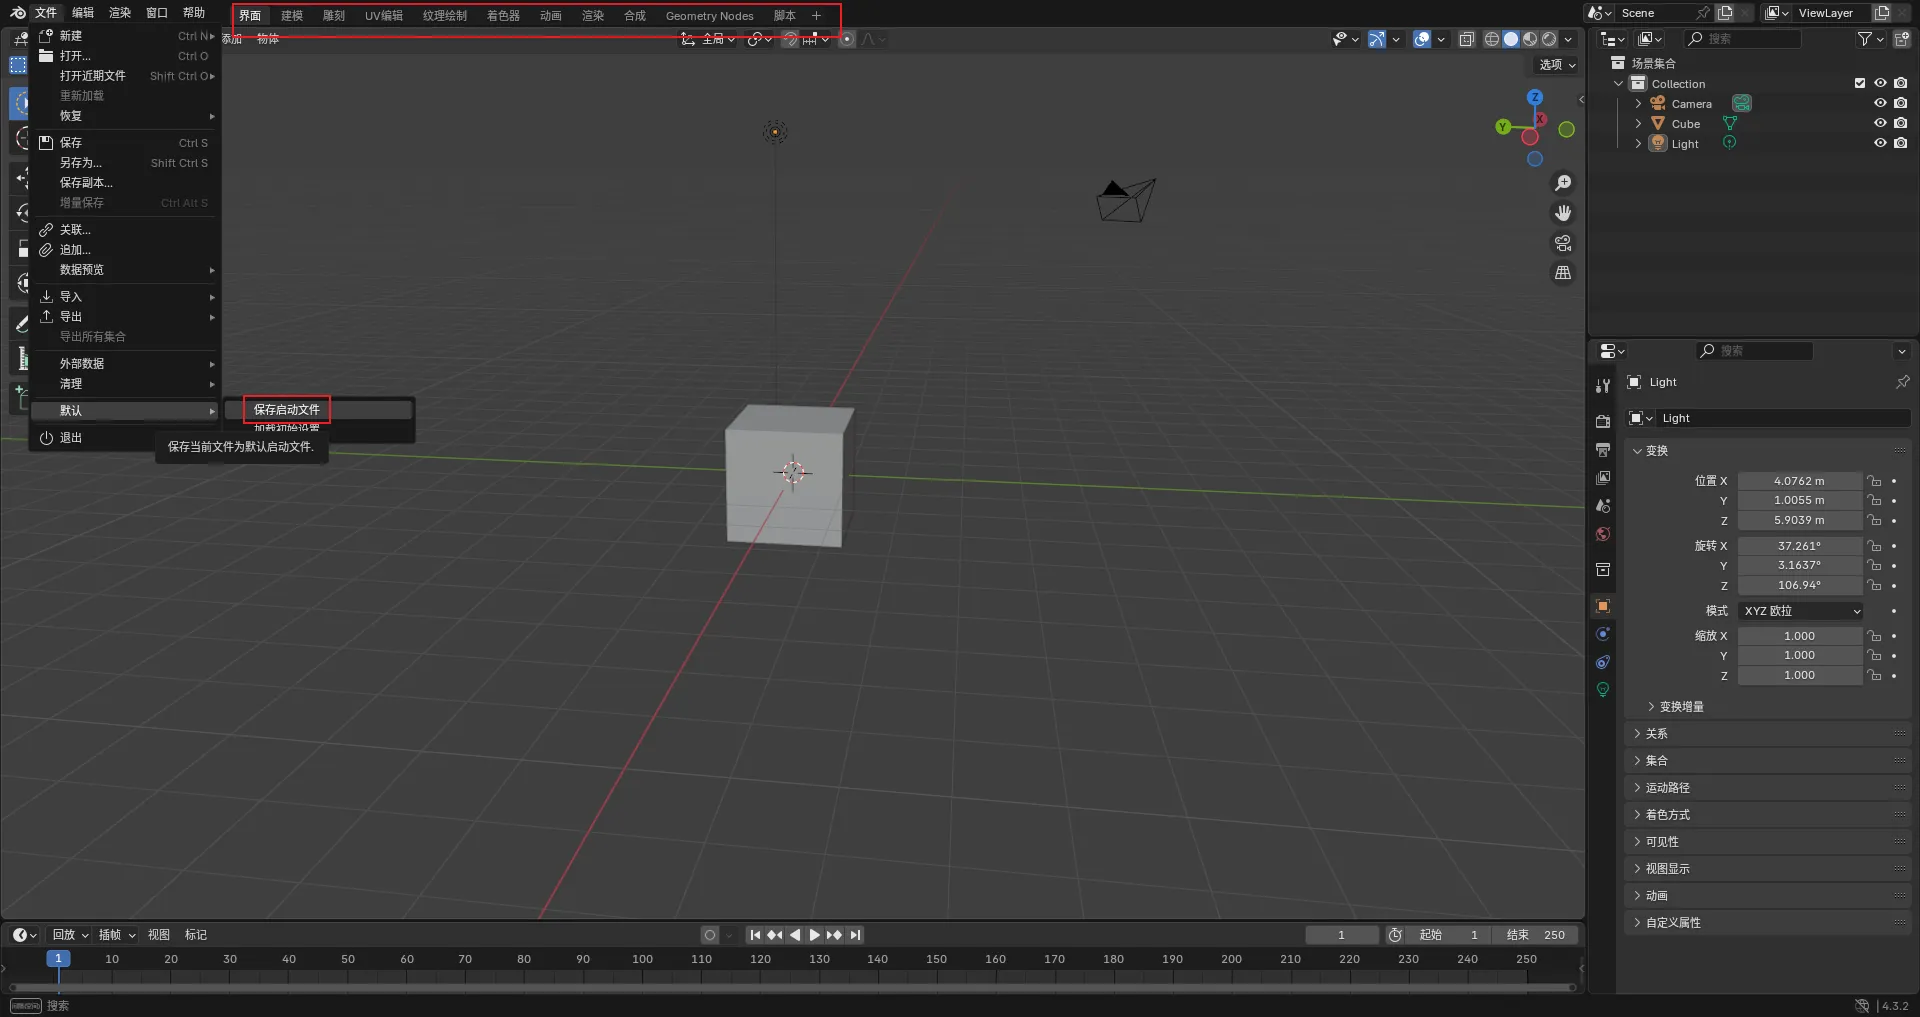Open the Render properties tab icon
The width and height of the screenshot is (1920, 1017).
click(x=1603, y=421)
